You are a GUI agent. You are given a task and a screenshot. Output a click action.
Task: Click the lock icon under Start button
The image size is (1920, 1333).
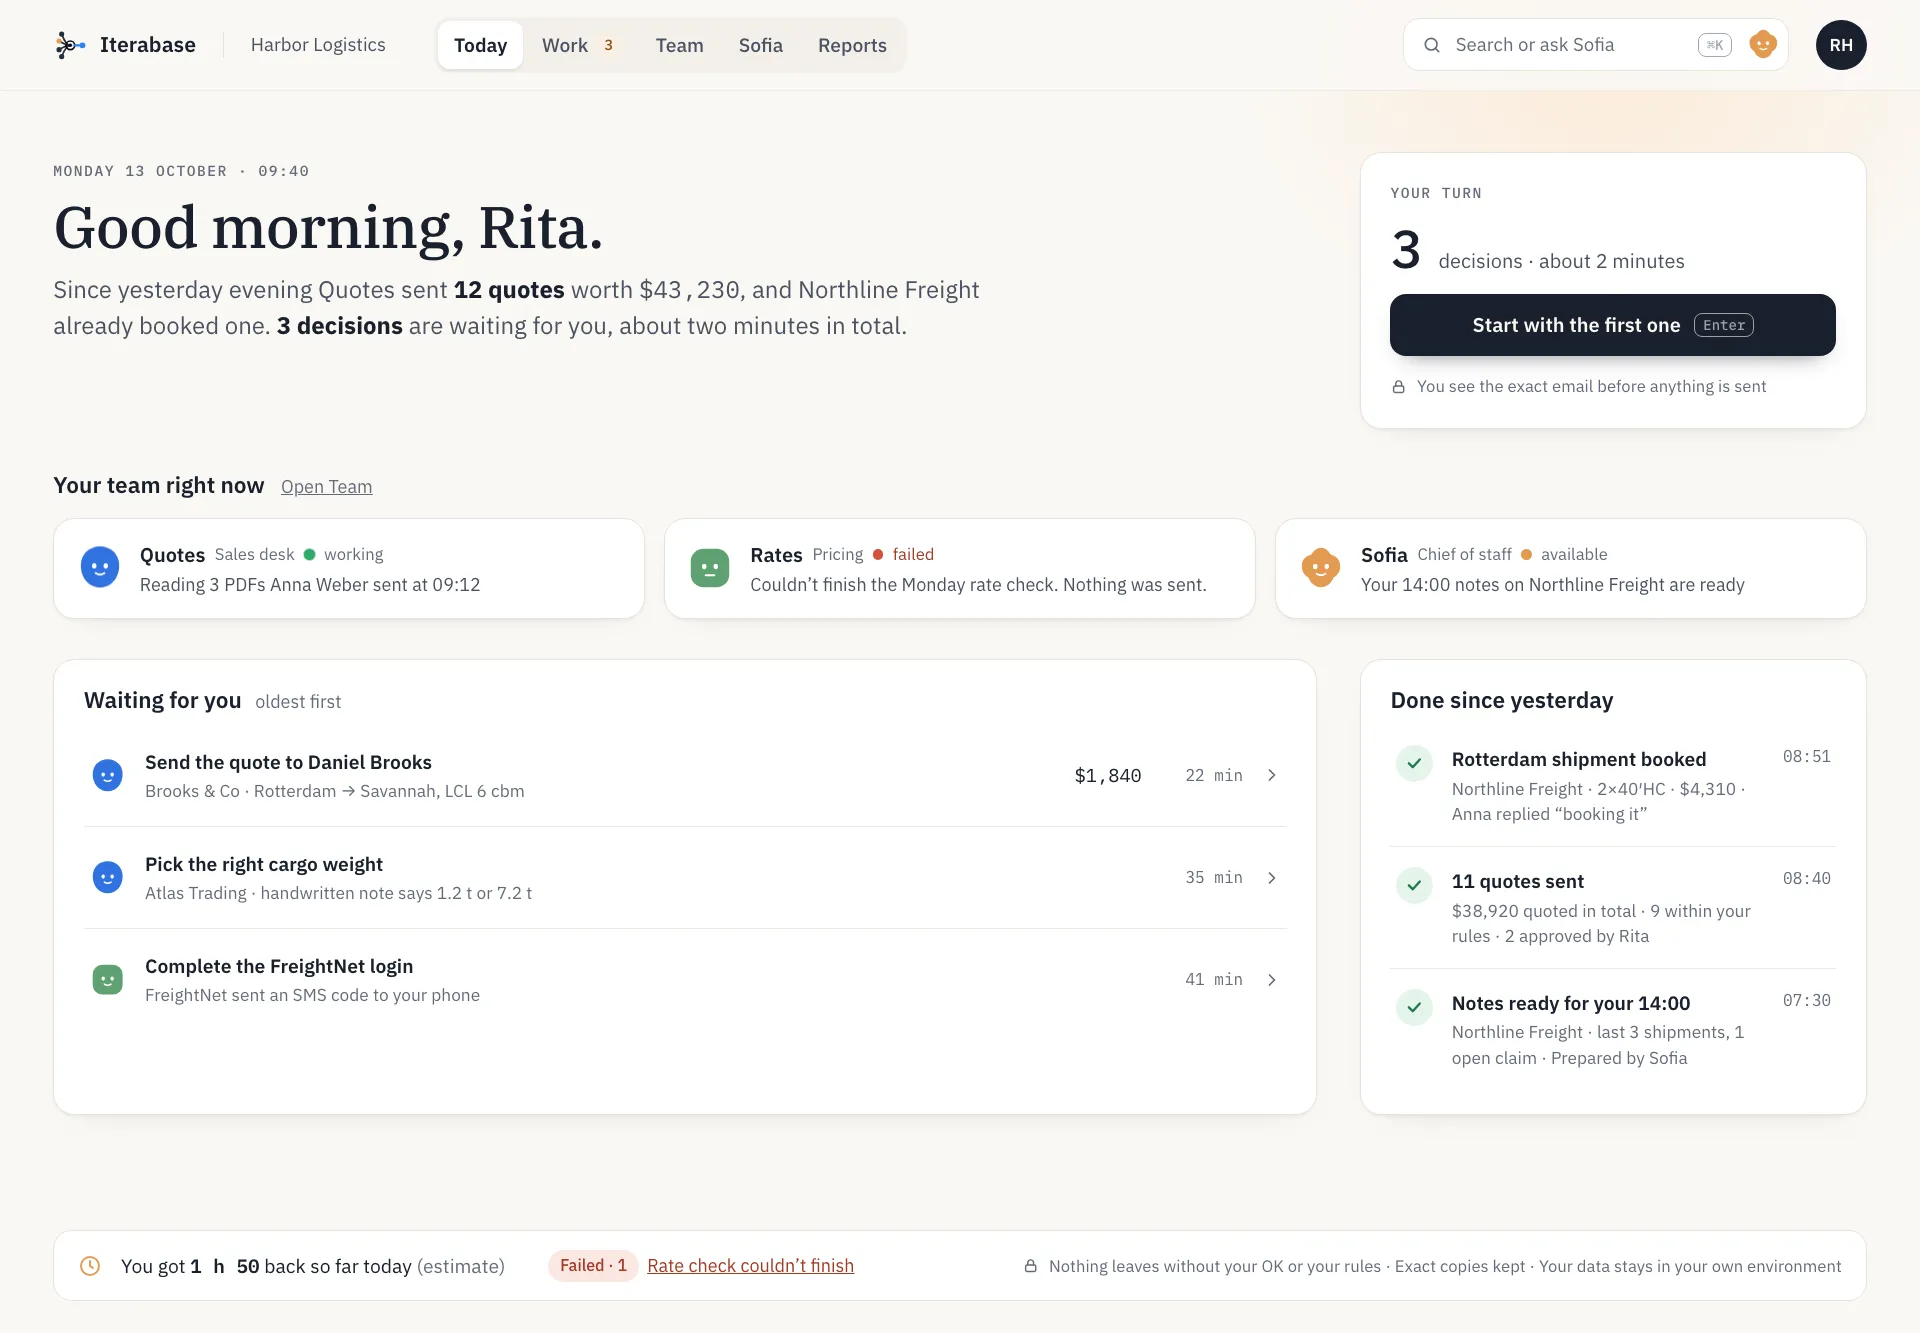(x=1399, y=387)
